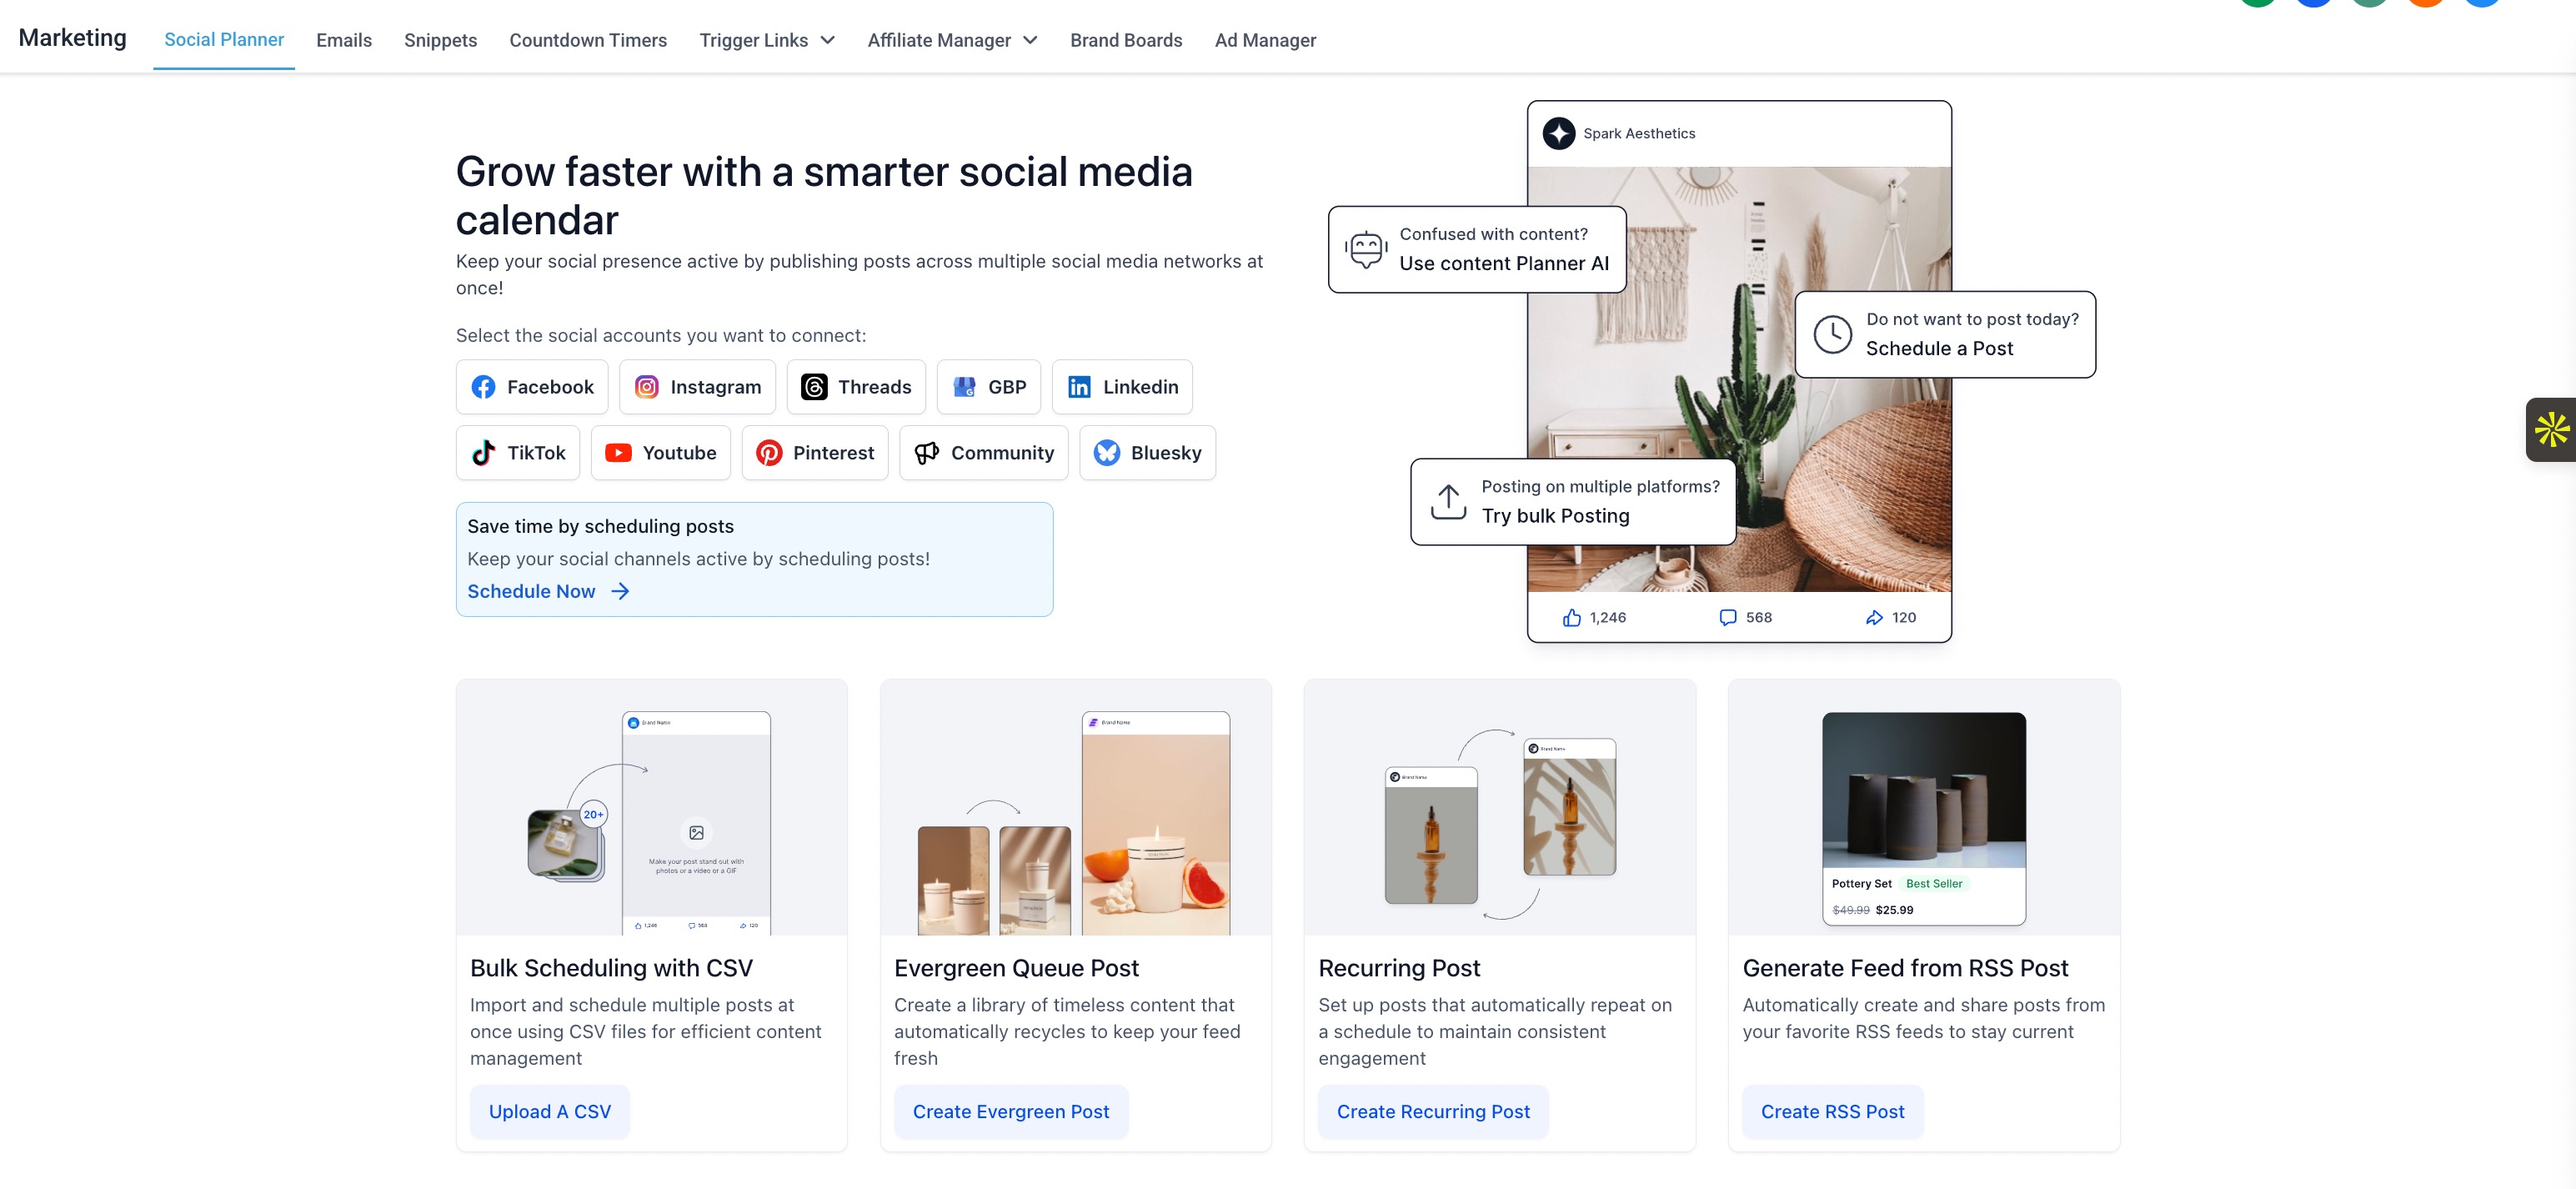
Task: Click Create Recurring Post button
Action: tap(1433, 1111)
